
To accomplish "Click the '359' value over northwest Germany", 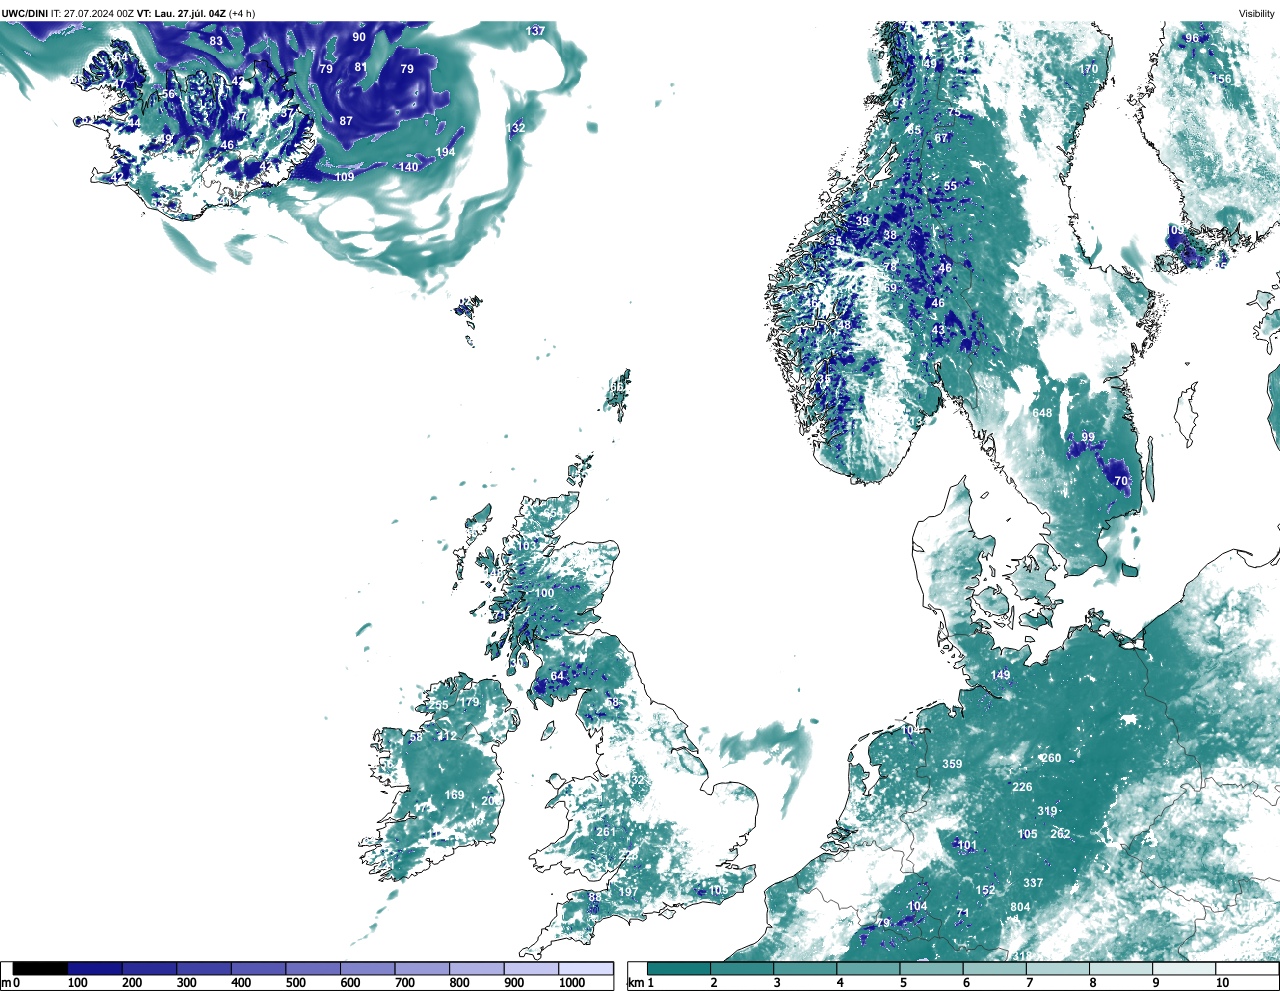I will [x=952, y=764].
